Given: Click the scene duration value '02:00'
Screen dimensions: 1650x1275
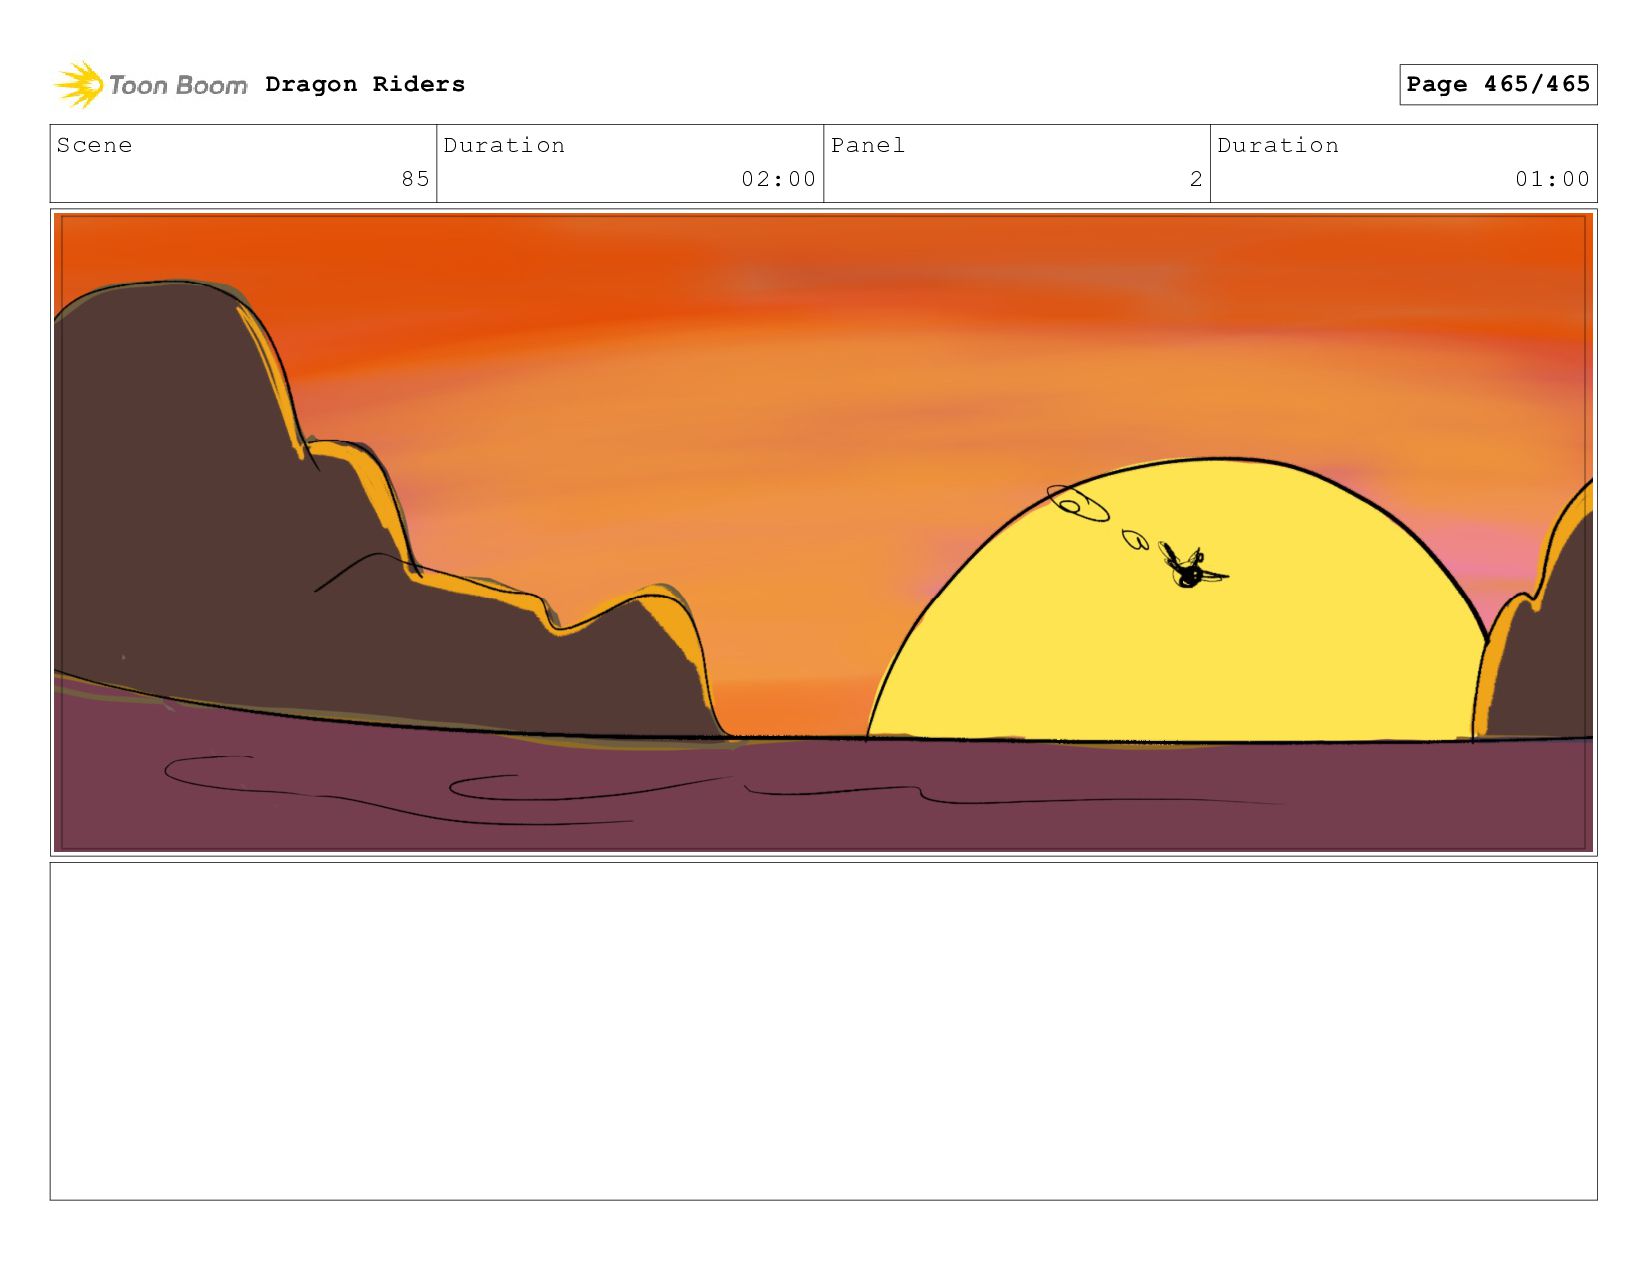Looking at the screenshot, I should point(778,179).
